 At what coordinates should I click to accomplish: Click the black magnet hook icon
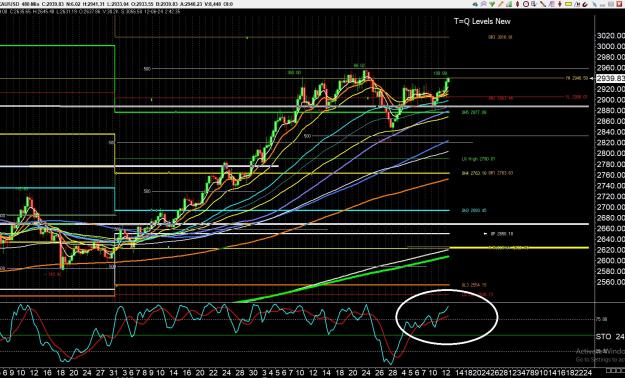pos(586,4)
